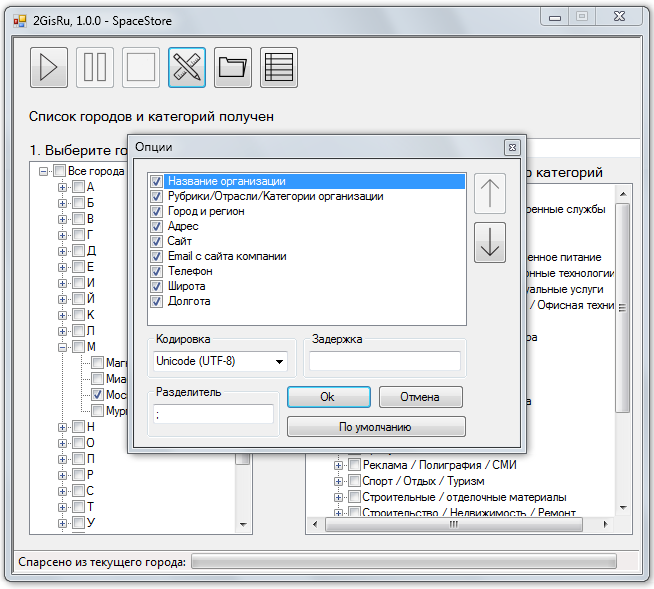Uncheck the Сайт field checkbox
Image resolution: width=654 pixels, height=589 pixels.
pyautogui.click(x=156, y=242)
